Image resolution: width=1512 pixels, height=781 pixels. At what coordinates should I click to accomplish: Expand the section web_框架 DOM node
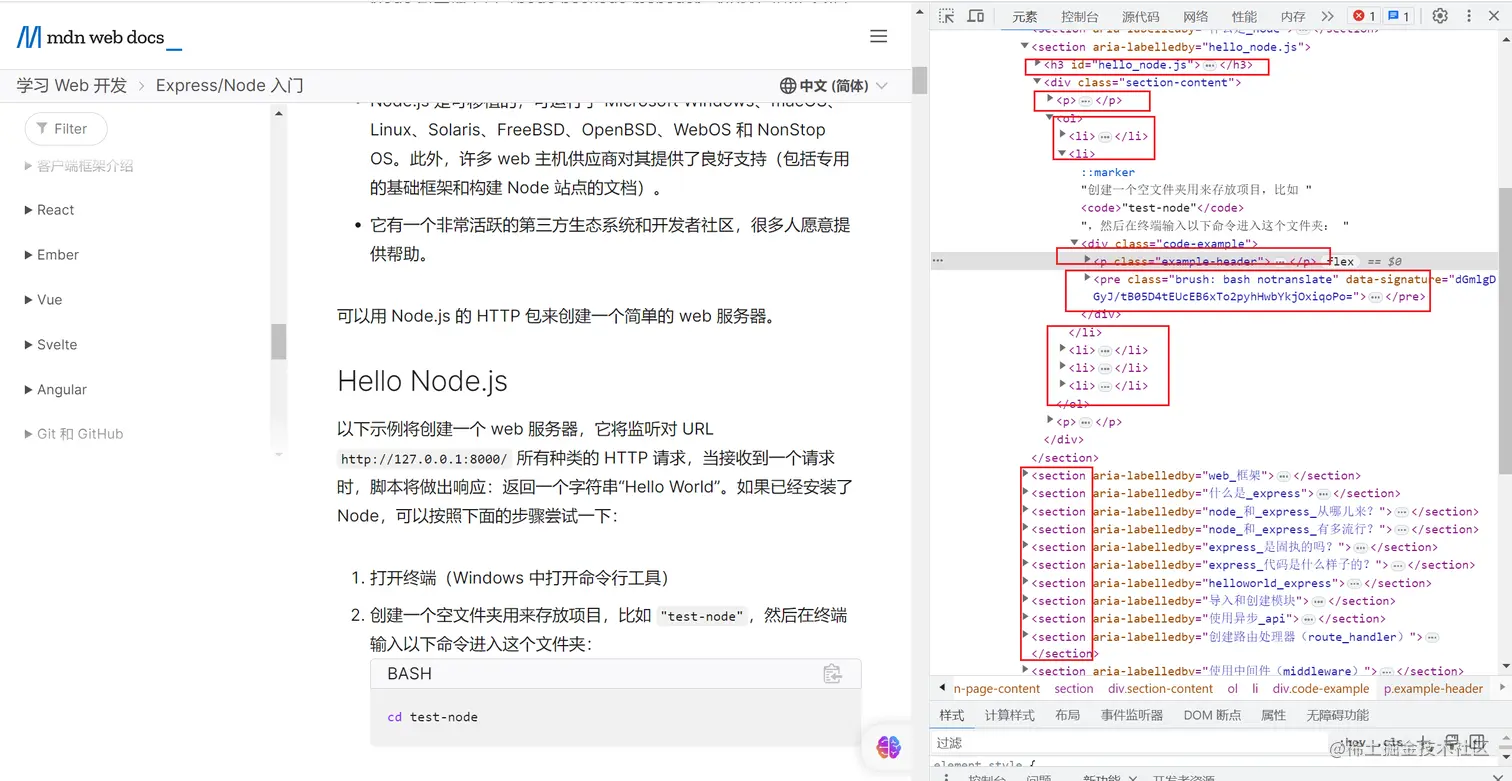tap(1025, 475)
